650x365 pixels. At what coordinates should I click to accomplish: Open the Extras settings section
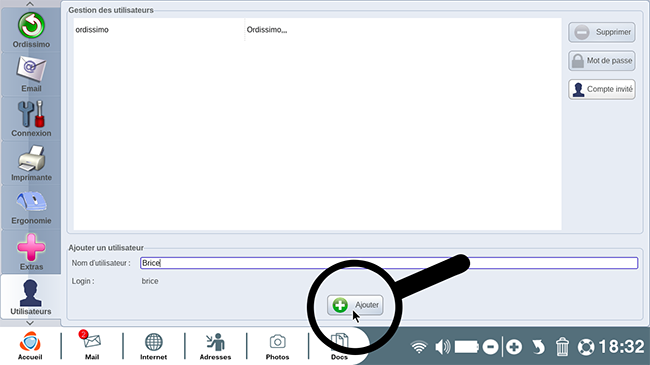(x=31, y=252)
